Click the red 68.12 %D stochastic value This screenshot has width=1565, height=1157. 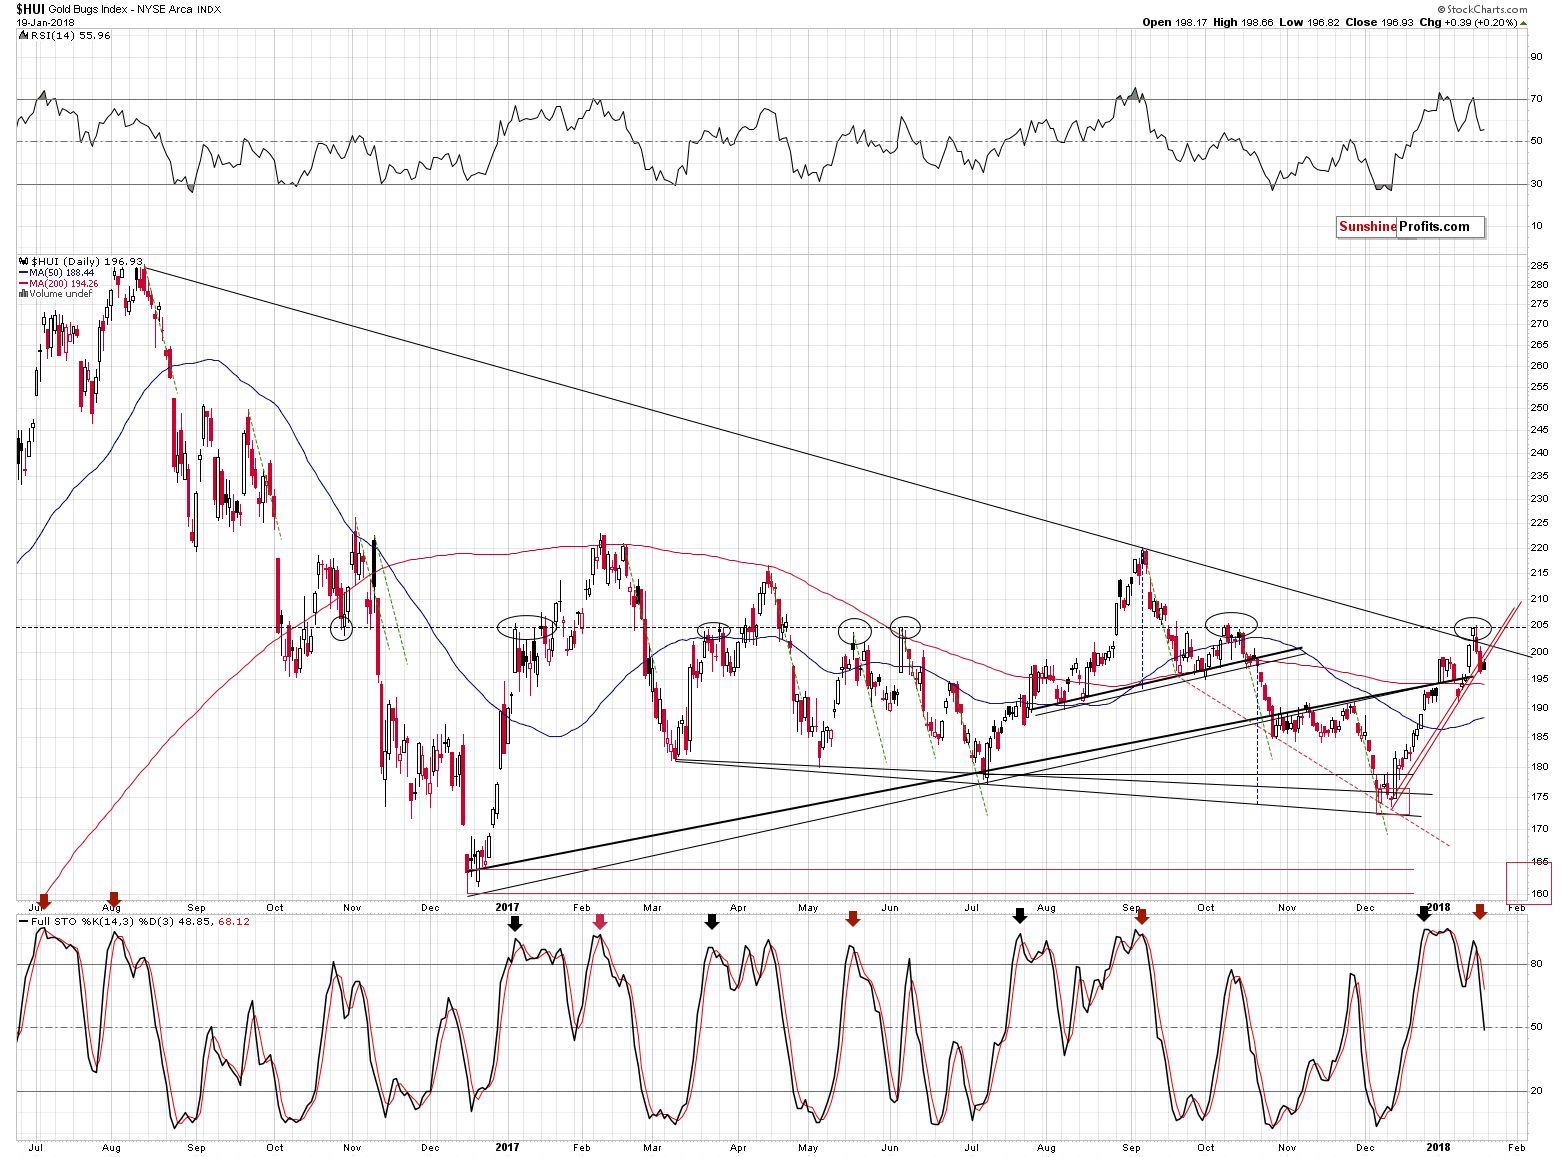(x=234, y=921)
